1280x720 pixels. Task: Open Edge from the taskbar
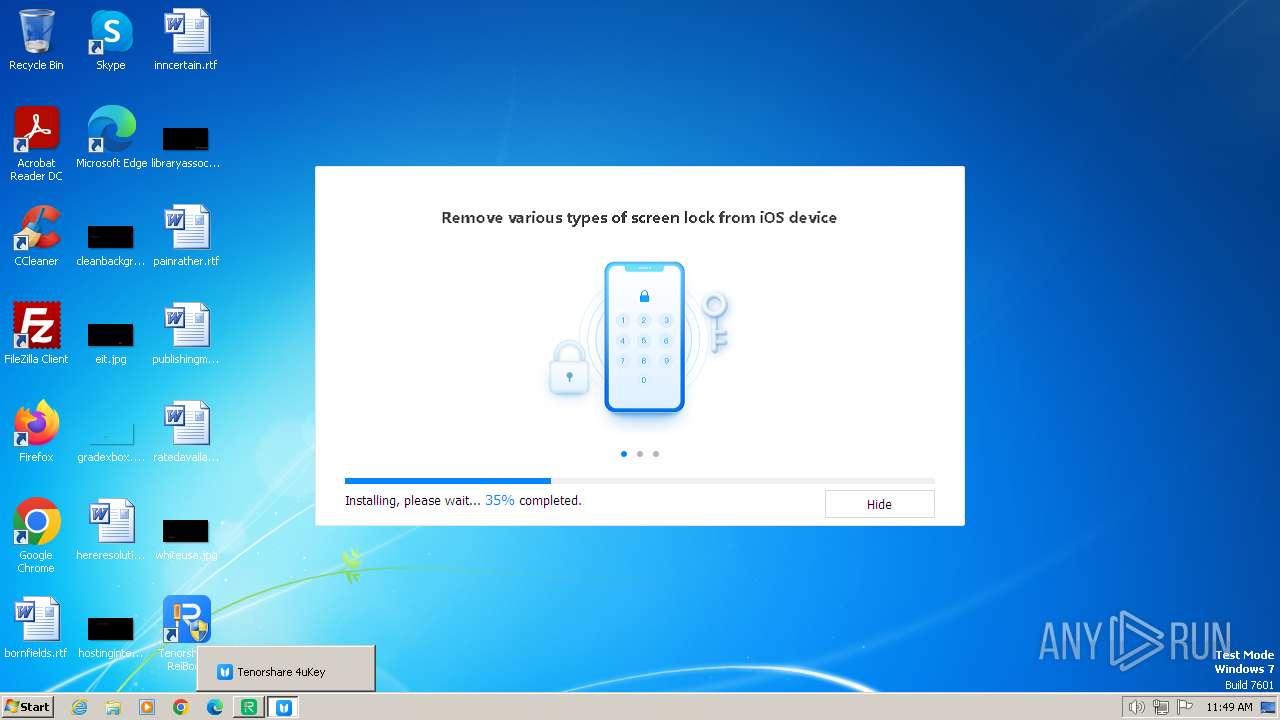click(x=215, y=707)
